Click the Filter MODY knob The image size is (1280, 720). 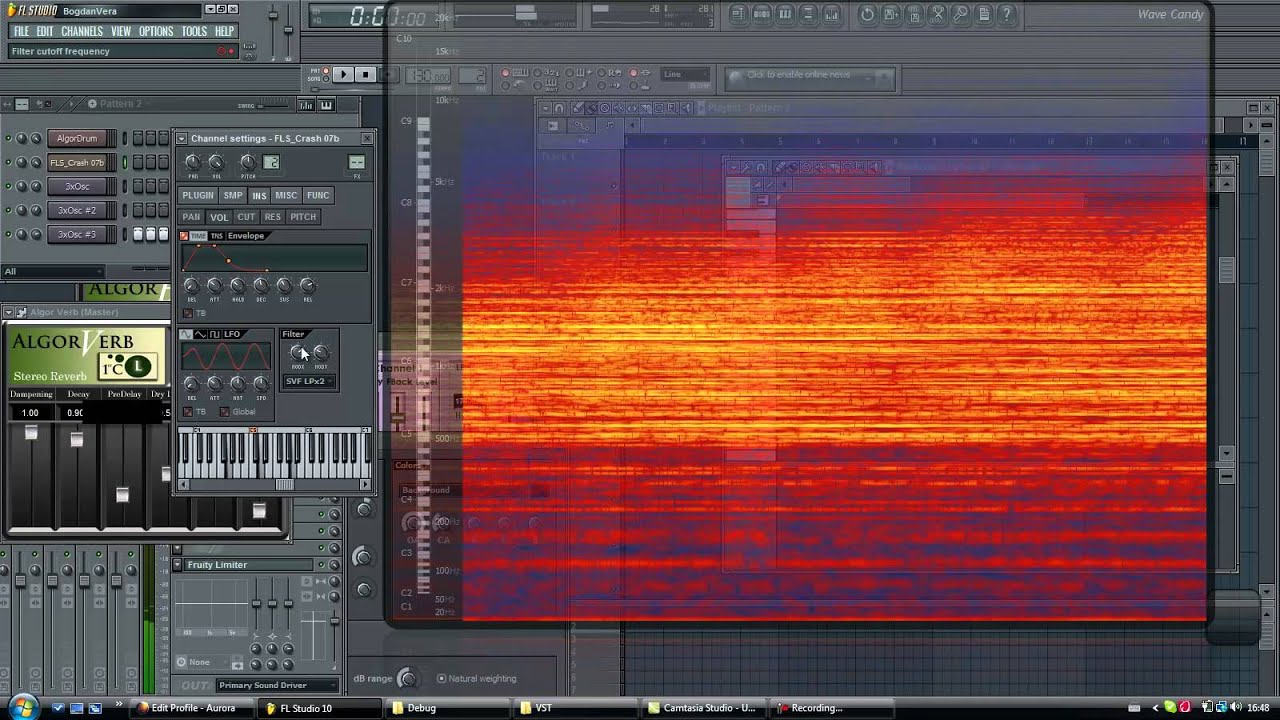[321, 353]
